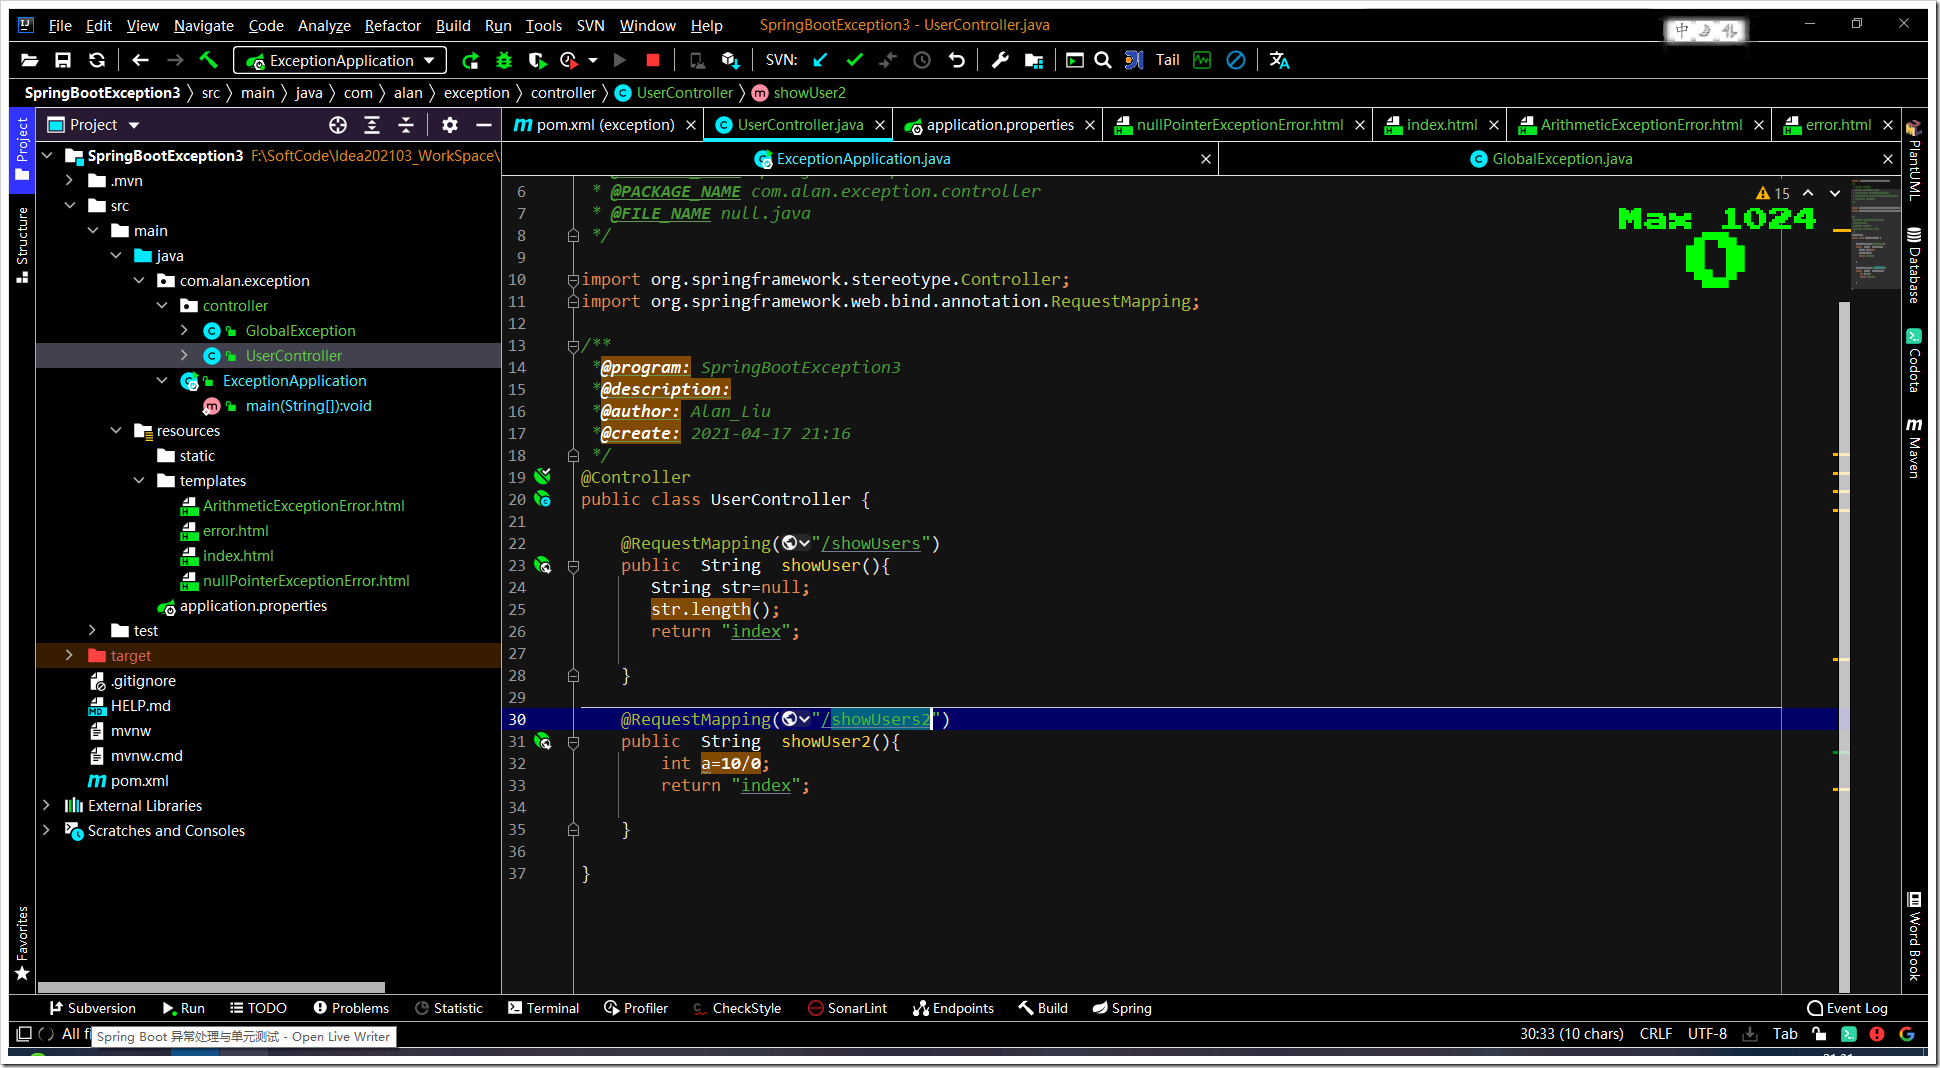Click the Tail button in the toolbar
The image size is (1940, 1068).
click(x=1167, y=60)
